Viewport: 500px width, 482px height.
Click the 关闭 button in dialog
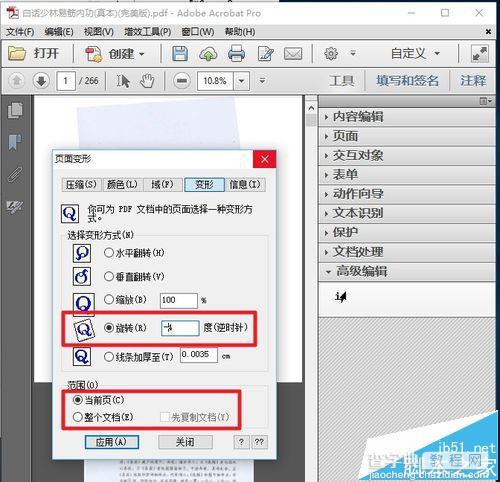click(185, 442)
